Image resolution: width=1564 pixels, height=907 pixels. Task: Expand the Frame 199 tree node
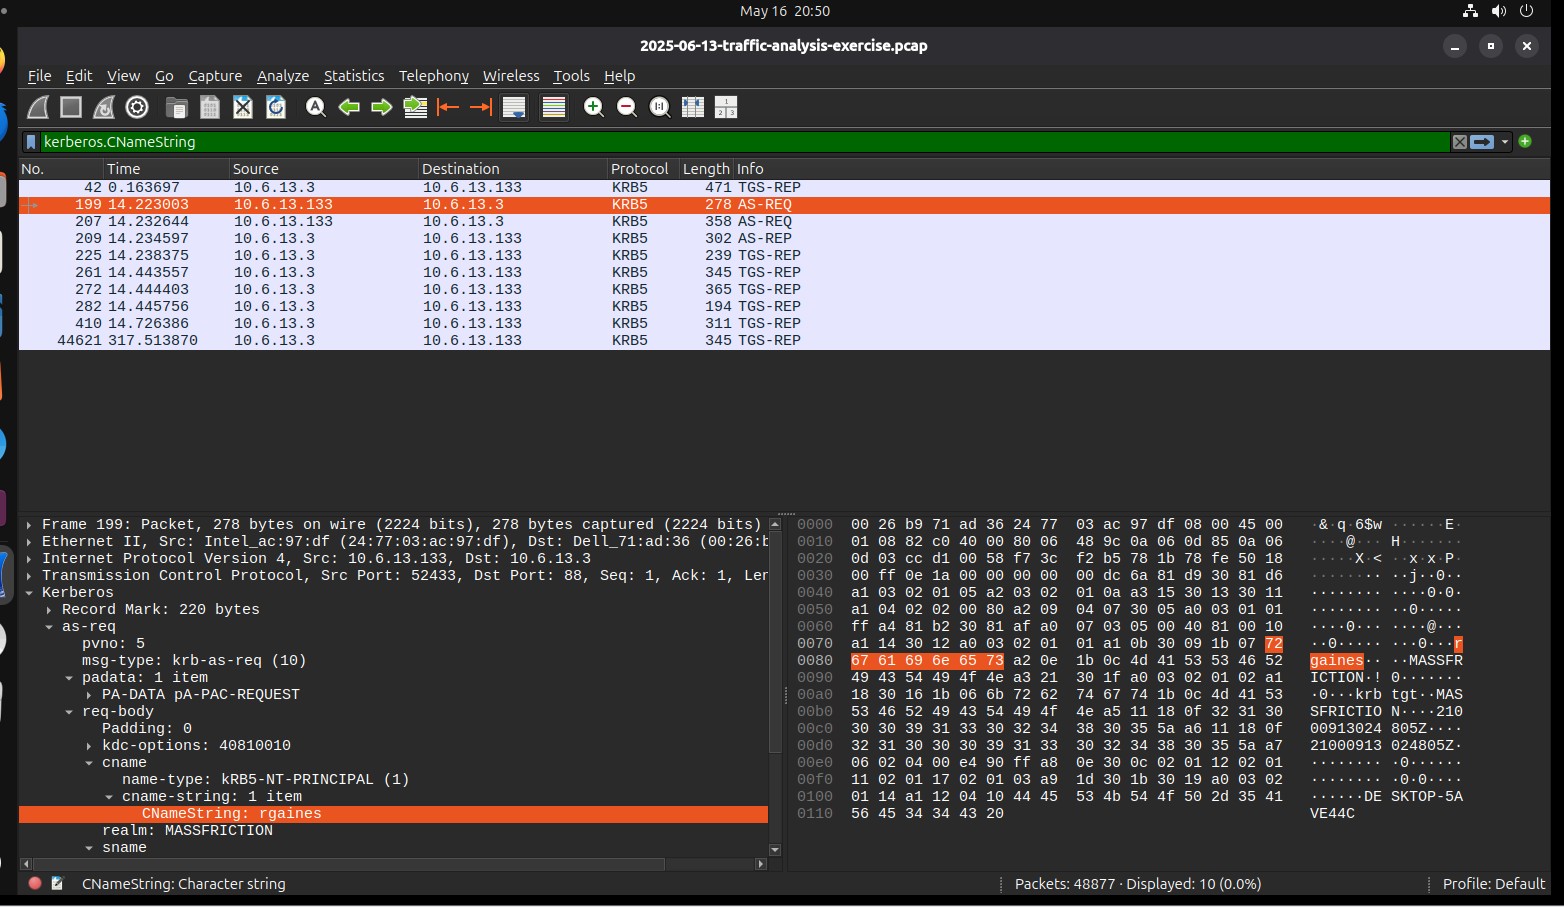[29, 525]
